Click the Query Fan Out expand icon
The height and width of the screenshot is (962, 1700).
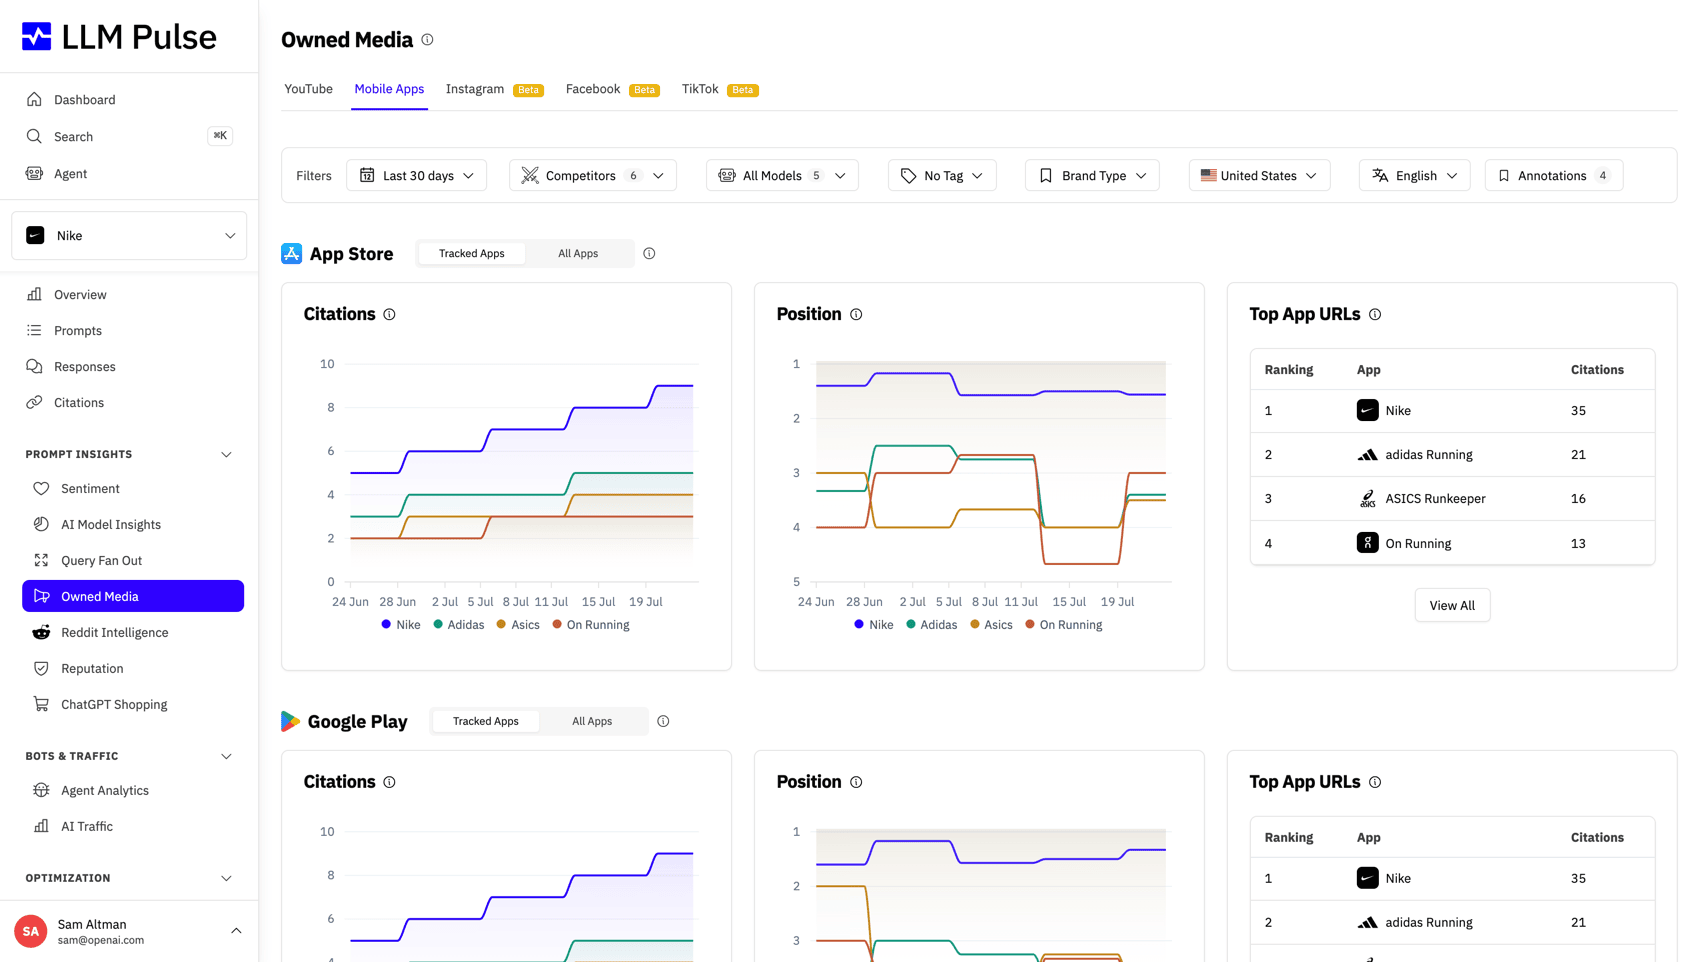tap(41, 561)
